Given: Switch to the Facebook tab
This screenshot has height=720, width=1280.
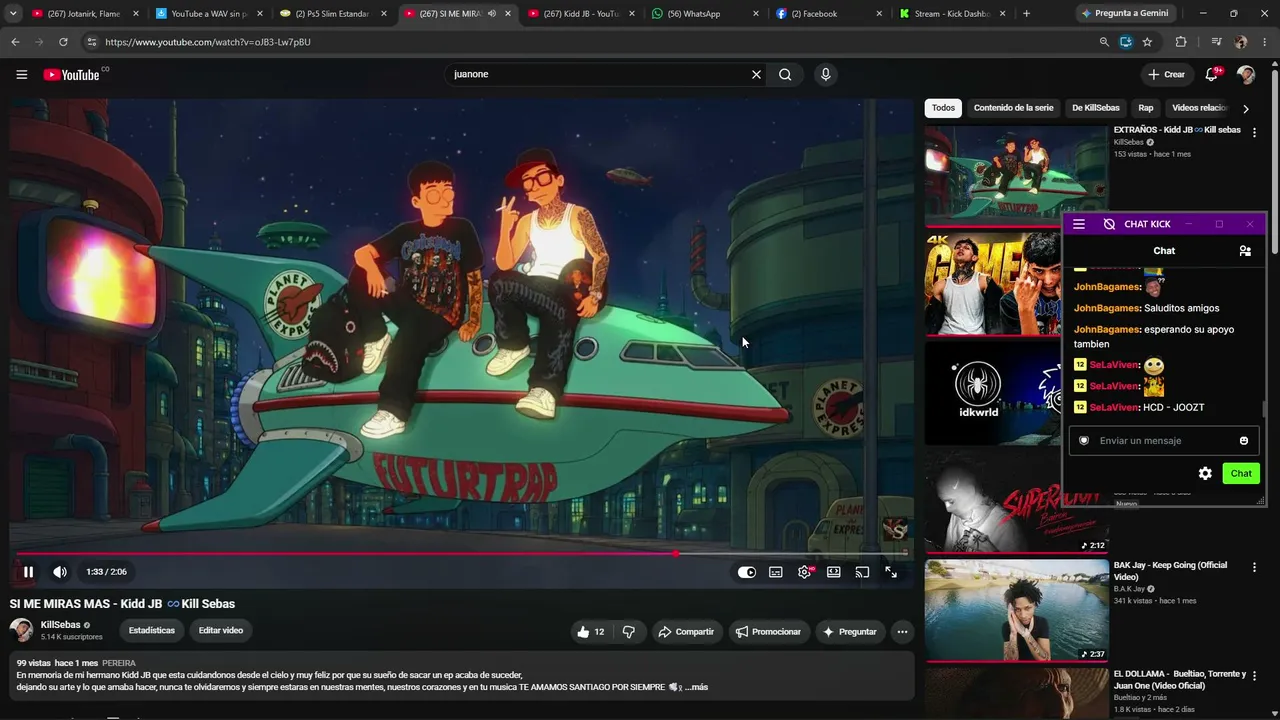Looking at the screenshot, I should 829,14.
